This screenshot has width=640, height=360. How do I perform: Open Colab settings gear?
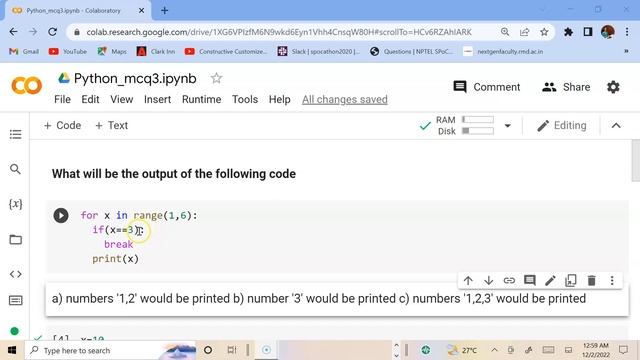[613, 87]
